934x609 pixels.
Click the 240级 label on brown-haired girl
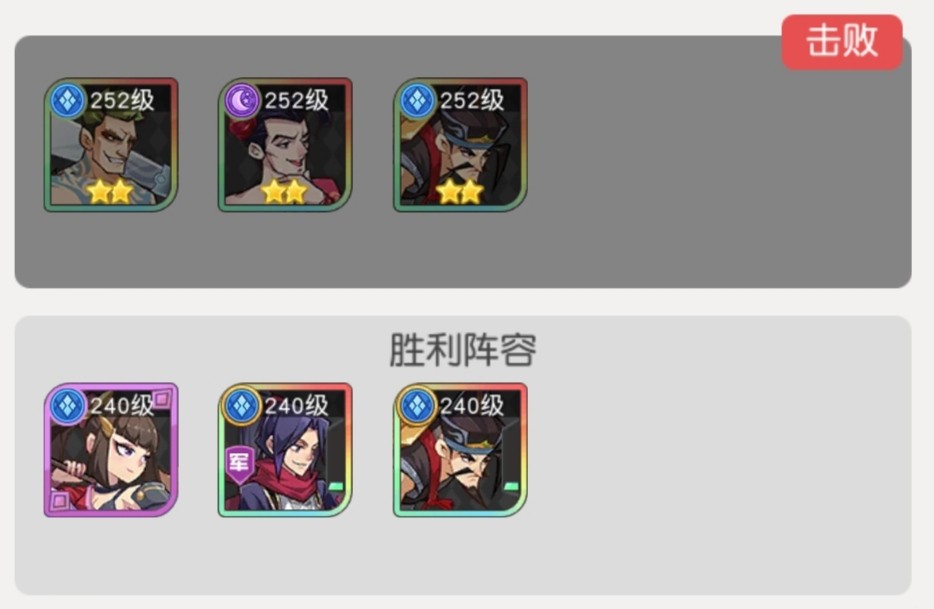[x=122, y=406]
